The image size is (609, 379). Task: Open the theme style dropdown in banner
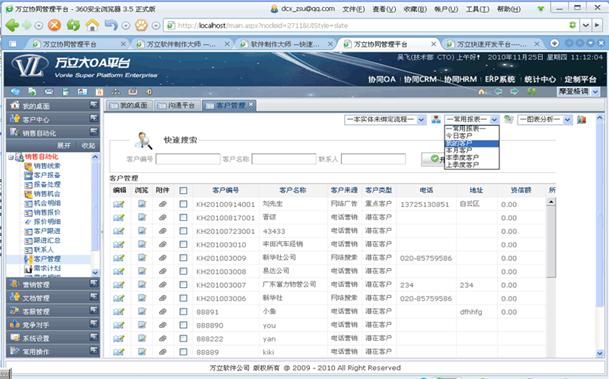pos(578,92)
